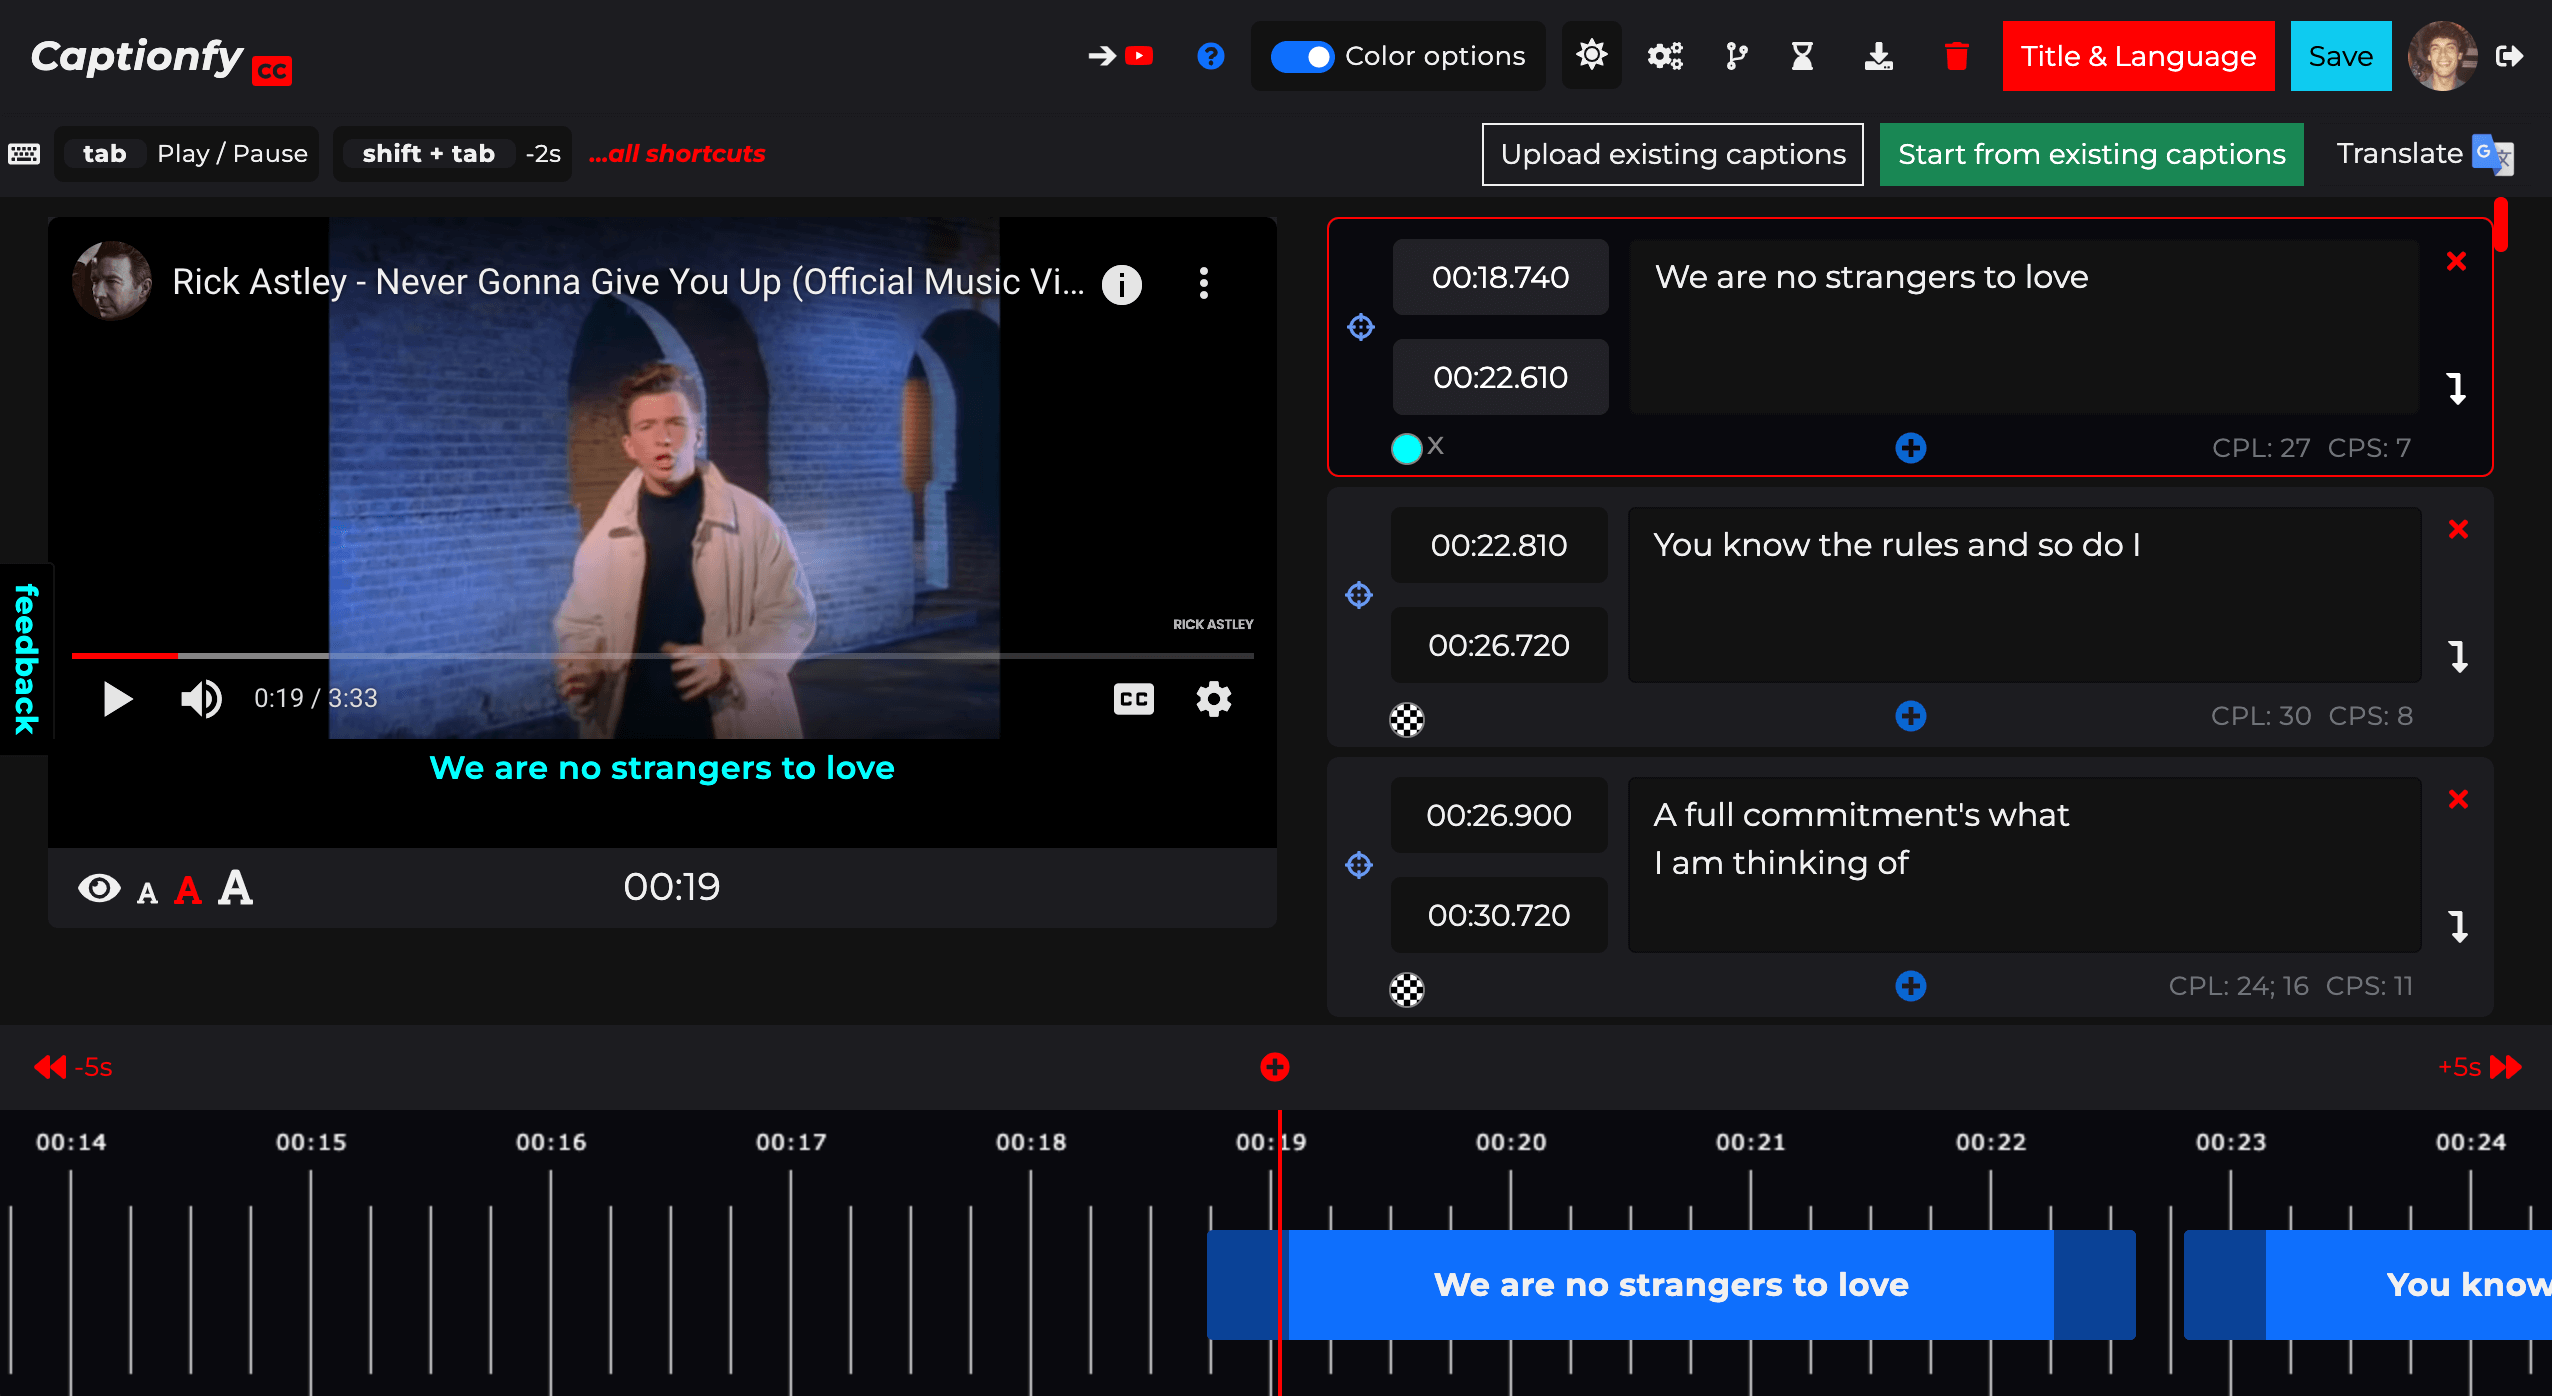Mute the video volume speaker
The width and height of the screenshot is (2552, 1396).
click(x=201, y=698)
